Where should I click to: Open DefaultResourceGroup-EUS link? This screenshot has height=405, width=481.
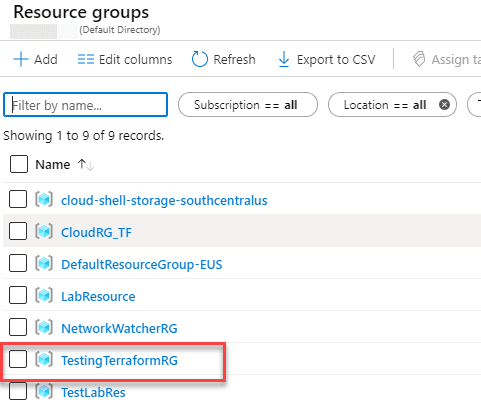click(142, 265)
